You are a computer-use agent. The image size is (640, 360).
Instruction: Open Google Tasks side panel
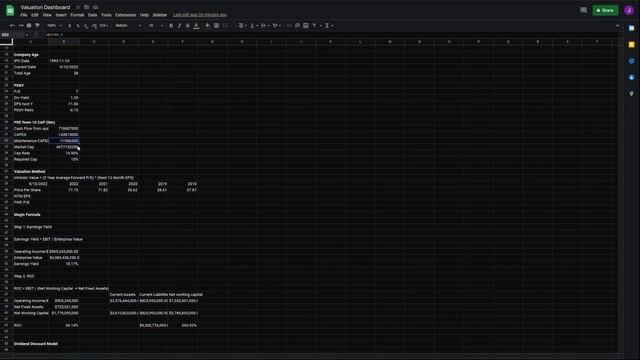[631, 61]
